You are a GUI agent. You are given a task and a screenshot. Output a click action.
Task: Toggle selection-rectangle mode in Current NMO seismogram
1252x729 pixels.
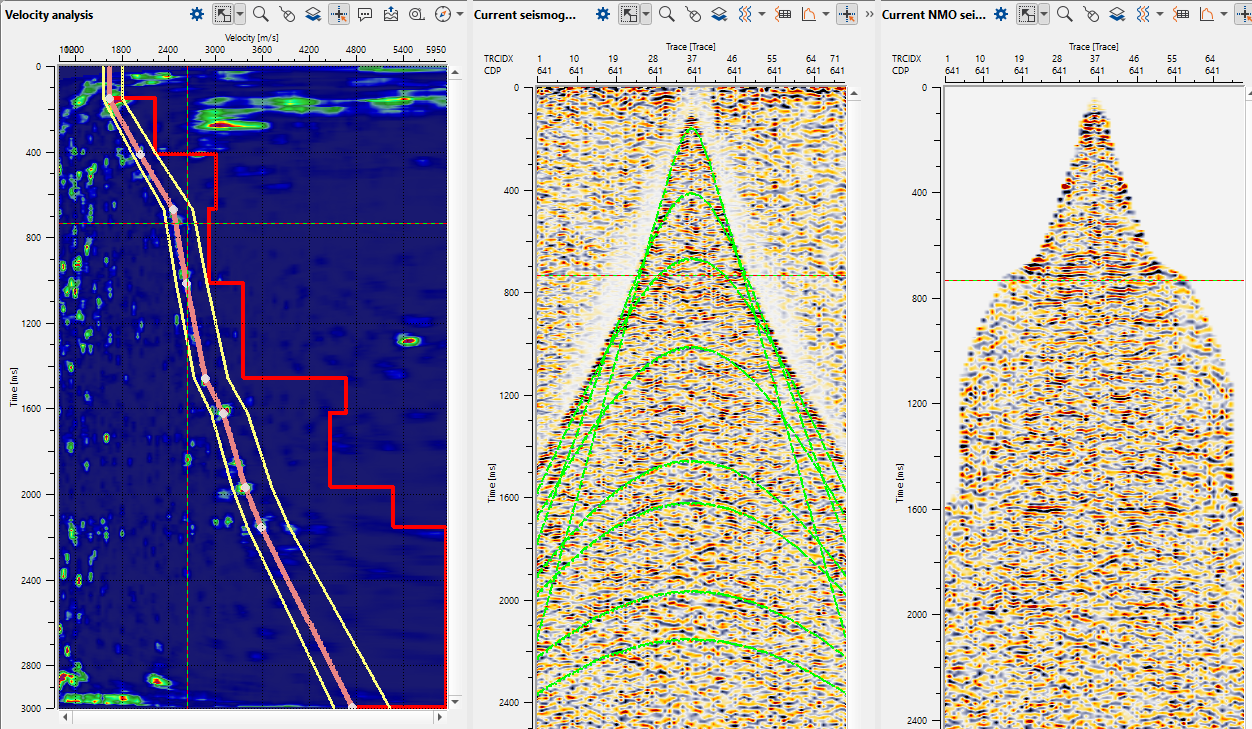[1026, 14]
